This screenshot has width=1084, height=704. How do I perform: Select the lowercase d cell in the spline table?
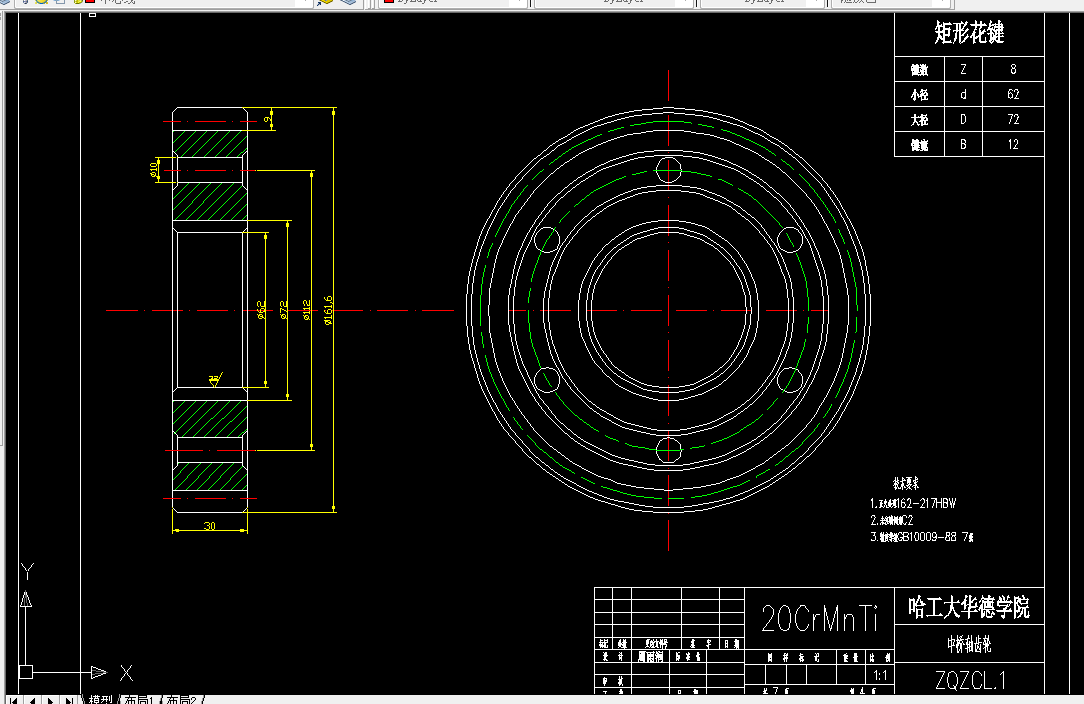(x=963, y=94)
